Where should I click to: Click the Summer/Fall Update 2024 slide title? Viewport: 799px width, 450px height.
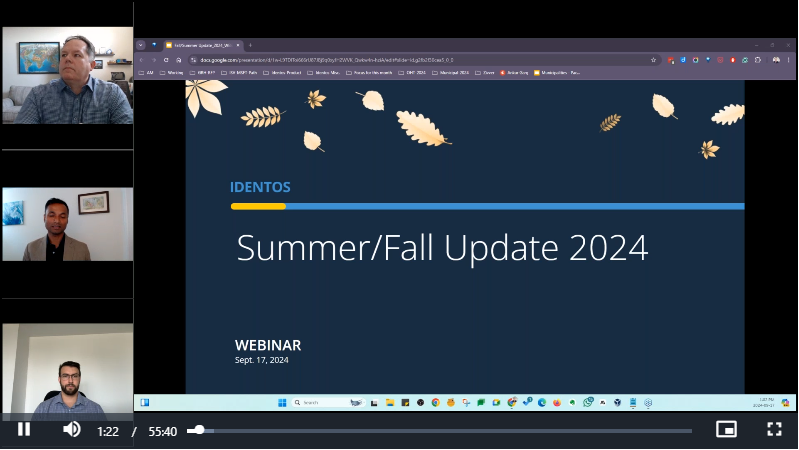[x=442, y=248]
